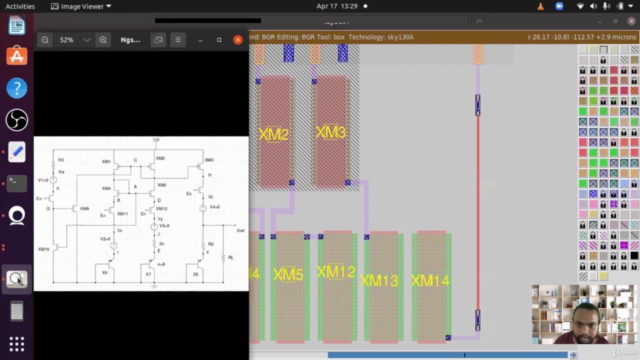The width and height of the screenshot is (640, 360).
Task: Open Ubuntu Software from the dock
Action: (x=17, y=56)
